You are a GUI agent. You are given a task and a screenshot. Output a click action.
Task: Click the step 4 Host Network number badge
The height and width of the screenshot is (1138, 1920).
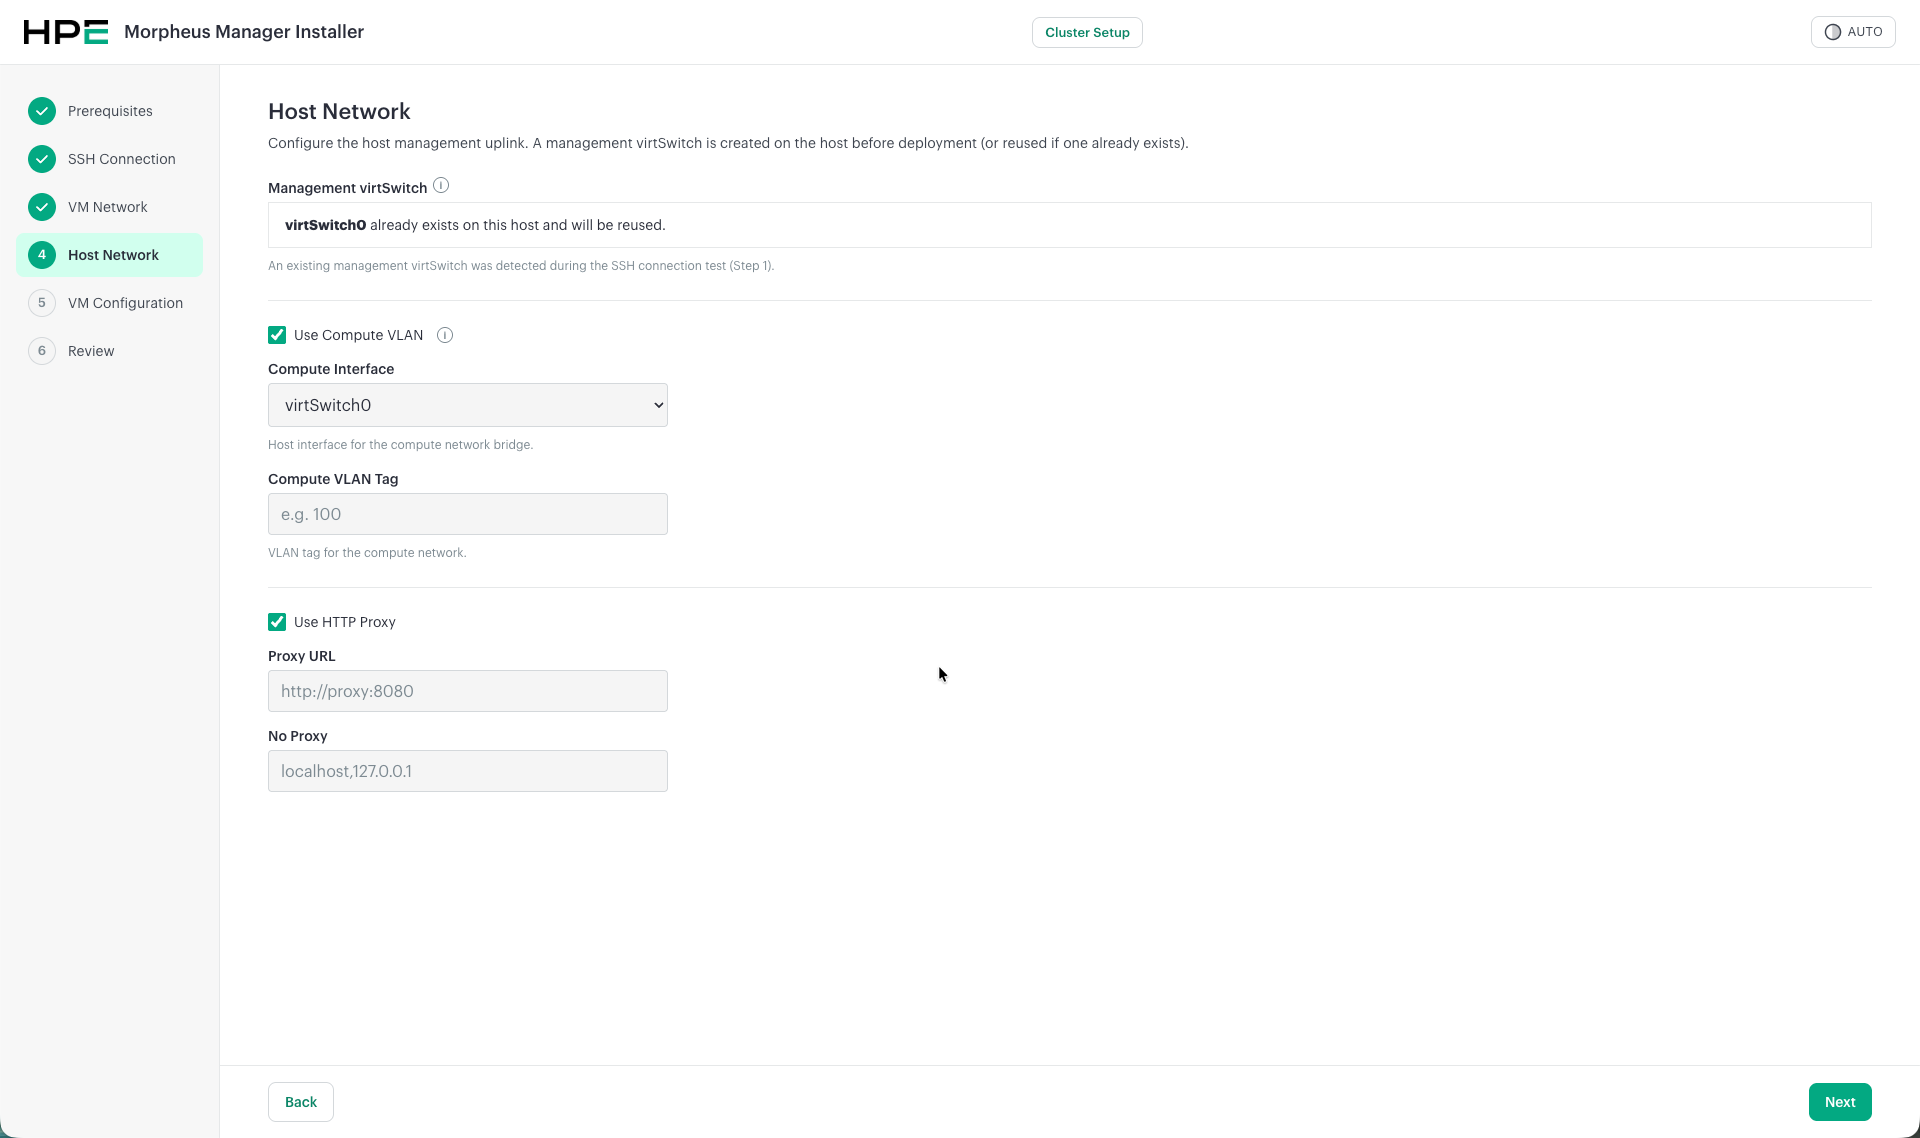pos(42,255)
